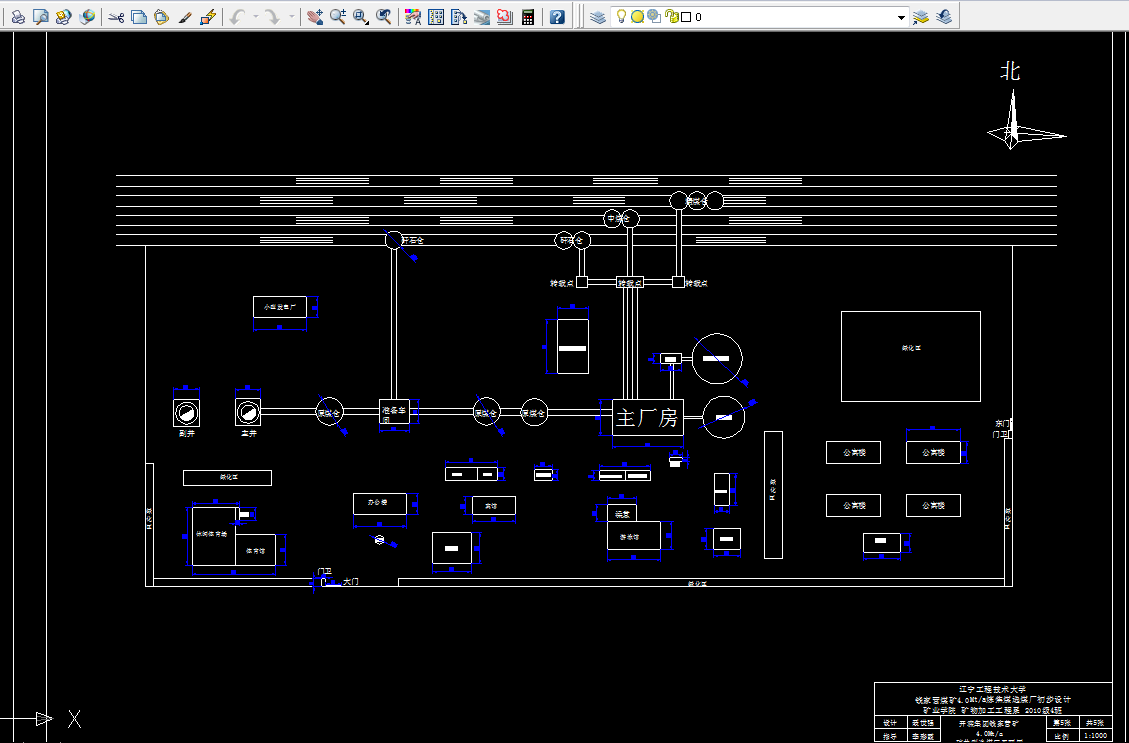
Task: Click the 3D DWF globe icon
Action: [x=86, y=17]
